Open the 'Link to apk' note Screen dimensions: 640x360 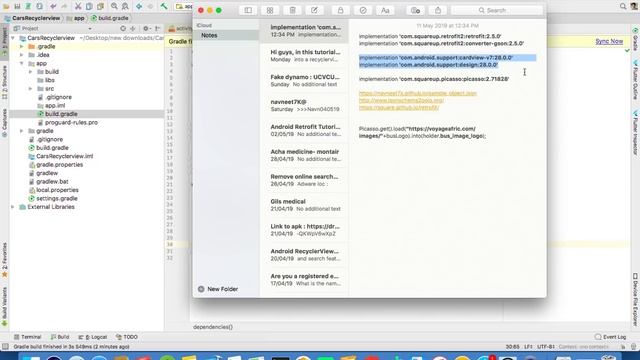point(304,230)
